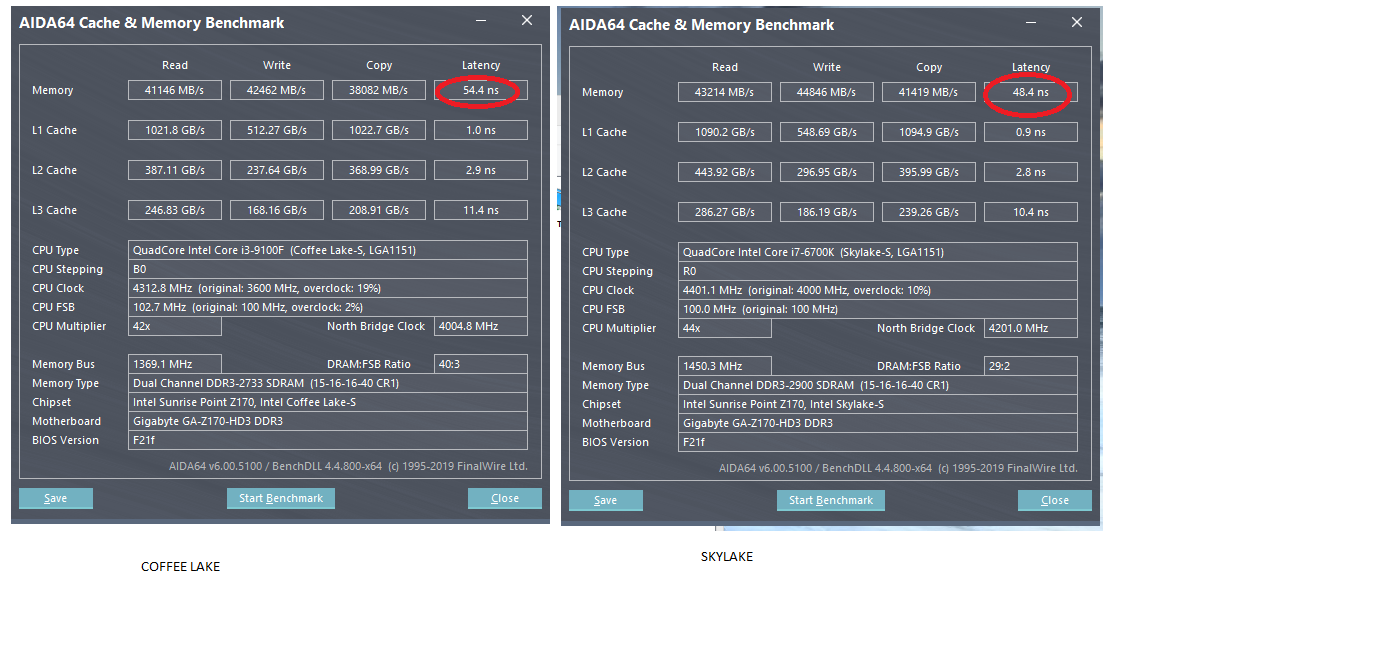Viewport: 1380px width, 649px height.
Task: Click CPU Type field showing i7-6700K
Action: (x=878, y=252)
